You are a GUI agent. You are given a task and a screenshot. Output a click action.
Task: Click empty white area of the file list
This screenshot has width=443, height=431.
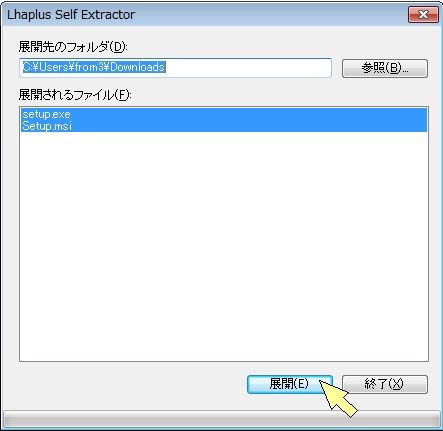[224, 247]
